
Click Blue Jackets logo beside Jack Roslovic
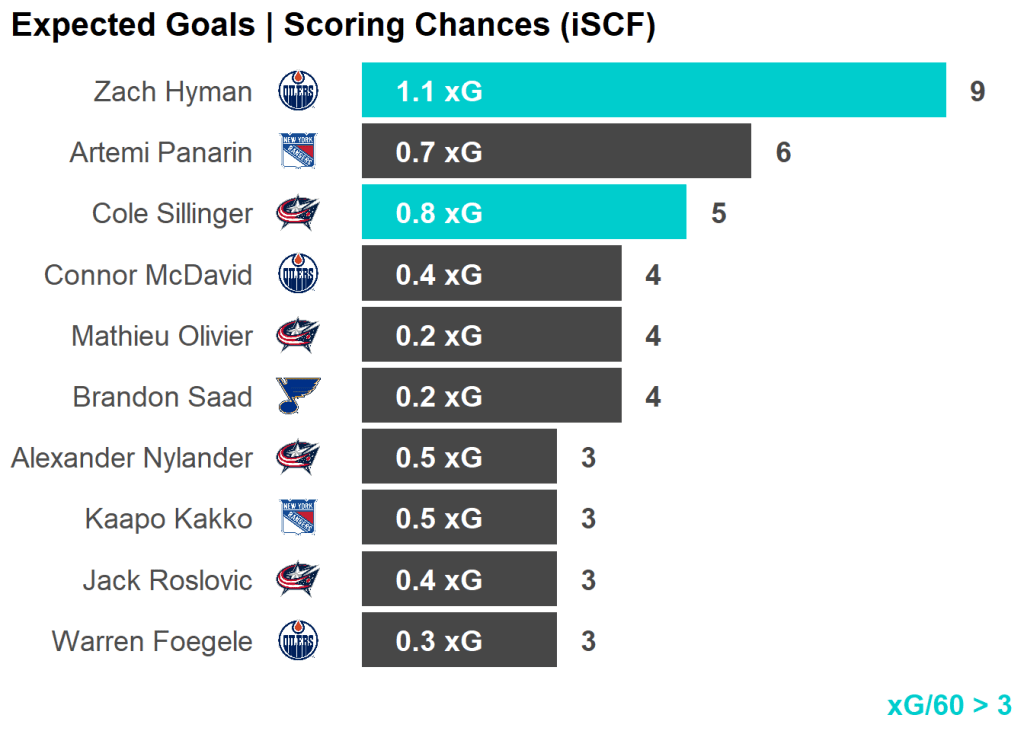(x=298, y=579)
